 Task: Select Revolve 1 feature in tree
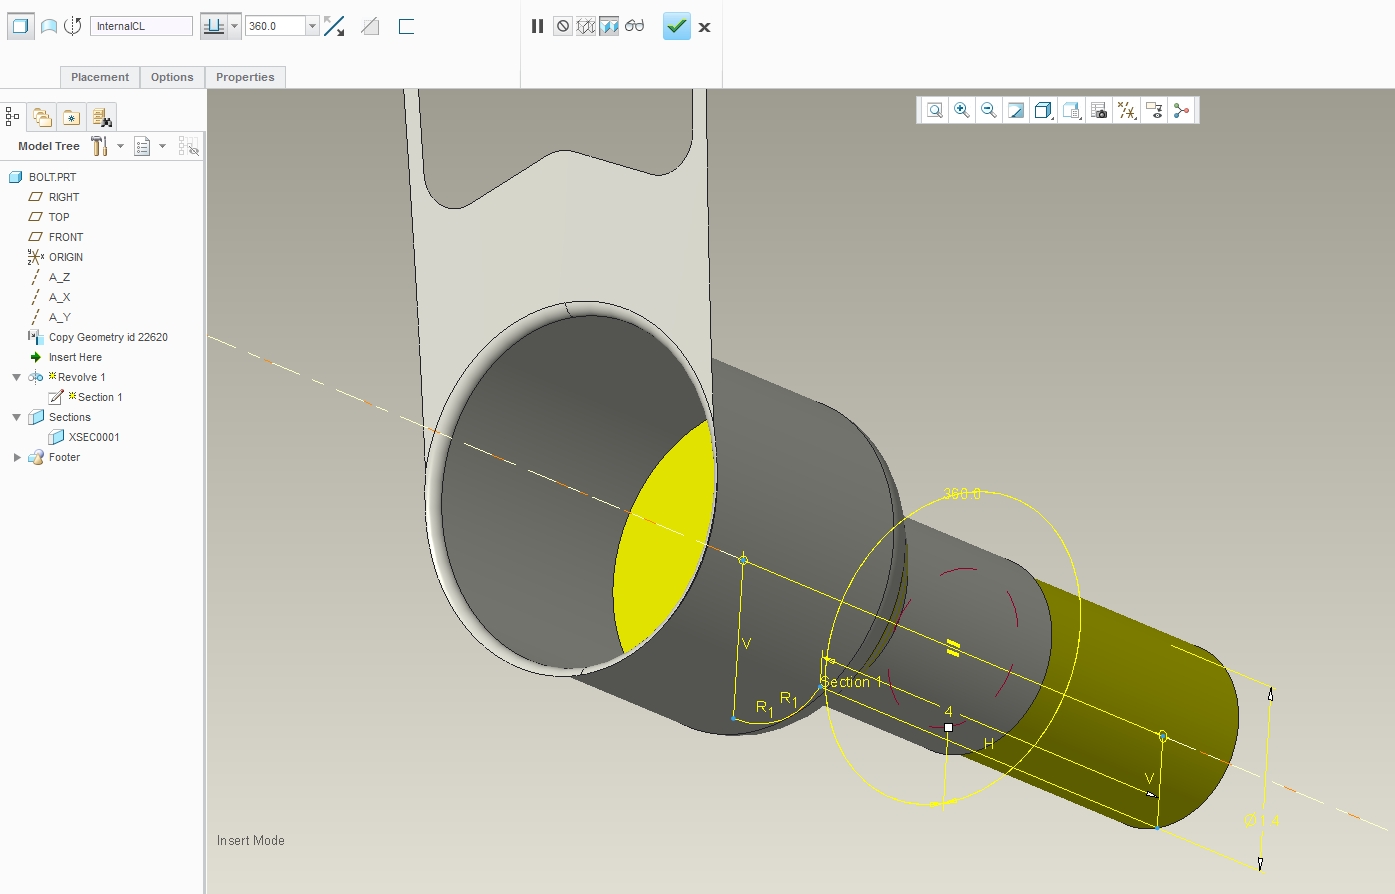point(81,377)
